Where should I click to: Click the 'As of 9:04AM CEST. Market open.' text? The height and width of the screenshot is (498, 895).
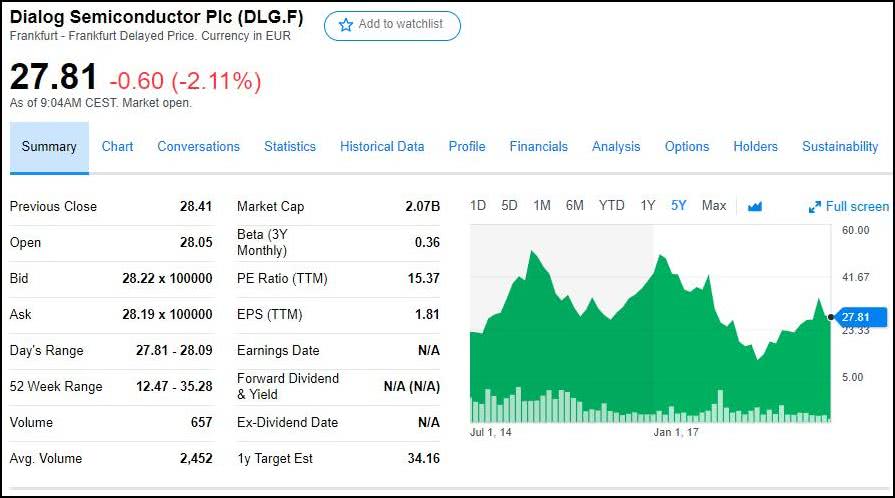click(x=100, y=103)
